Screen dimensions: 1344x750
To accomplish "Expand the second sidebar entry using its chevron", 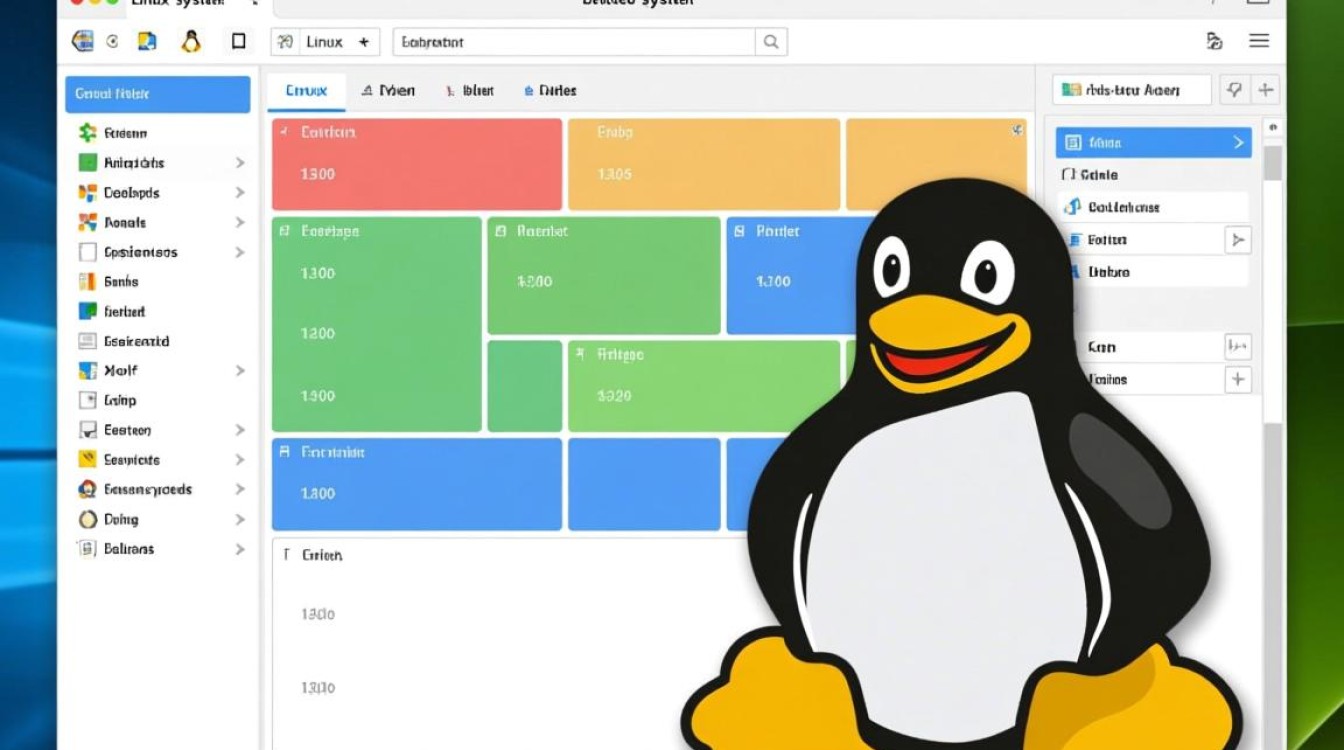I will pyautogui.click(x=239, y=162).
